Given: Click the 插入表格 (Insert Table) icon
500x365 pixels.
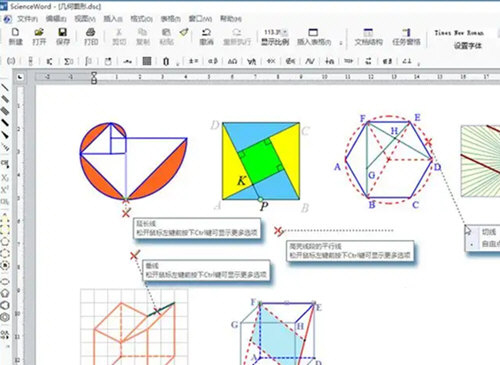Looking at the screenshot, I should tap(313, 32).
